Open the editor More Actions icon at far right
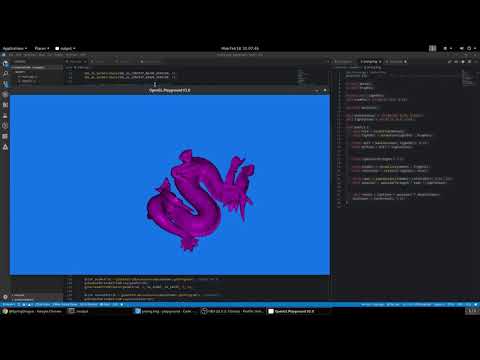Viewport: 480px width, 360px height. tap(476, 62)
